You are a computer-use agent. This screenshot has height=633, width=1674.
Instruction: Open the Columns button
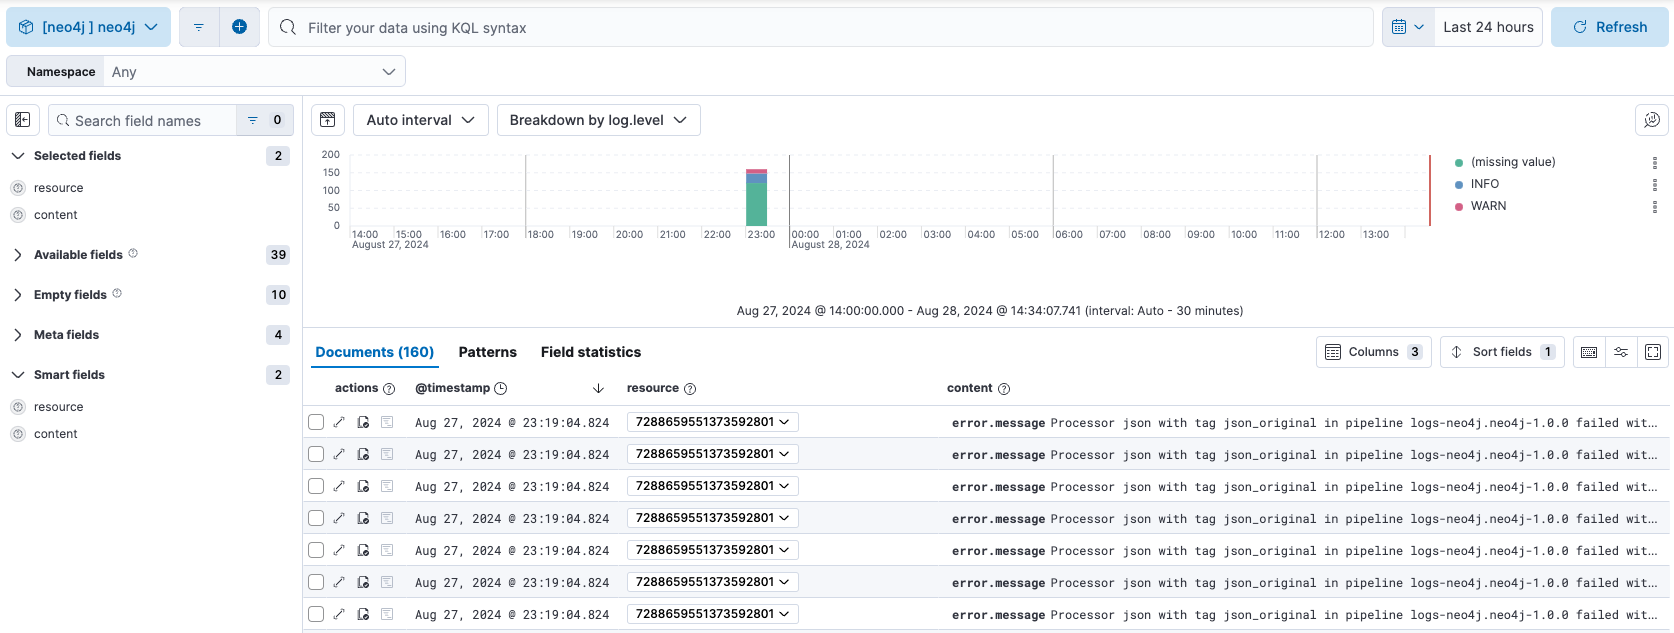pyautogui.click(x=1373, y=352)
